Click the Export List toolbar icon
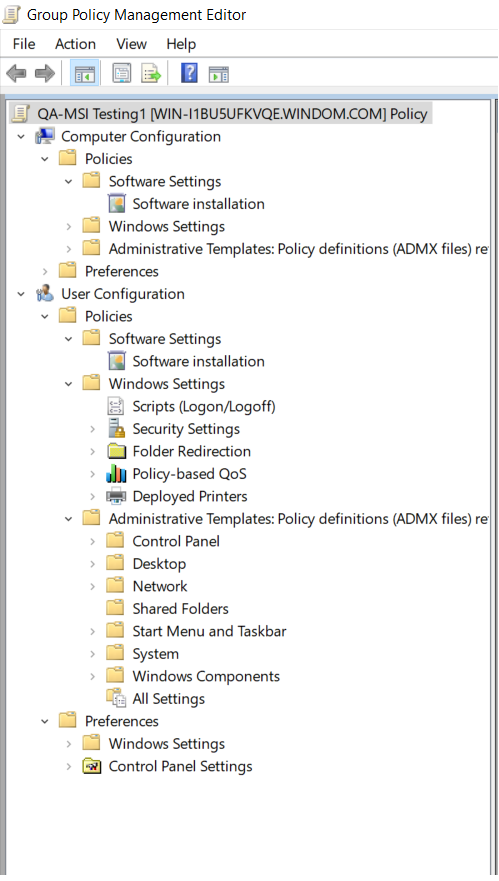The width and height of the screenshot is (499, 881). pos(151,74)
